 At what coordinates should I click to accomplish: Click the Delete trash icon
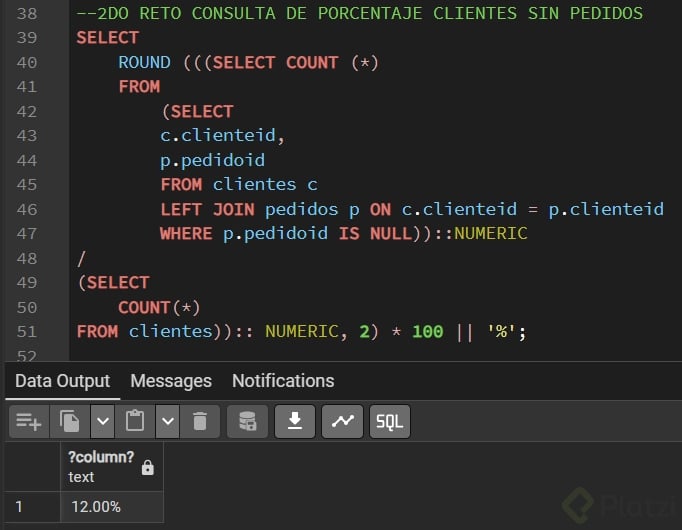click(200, 421)
